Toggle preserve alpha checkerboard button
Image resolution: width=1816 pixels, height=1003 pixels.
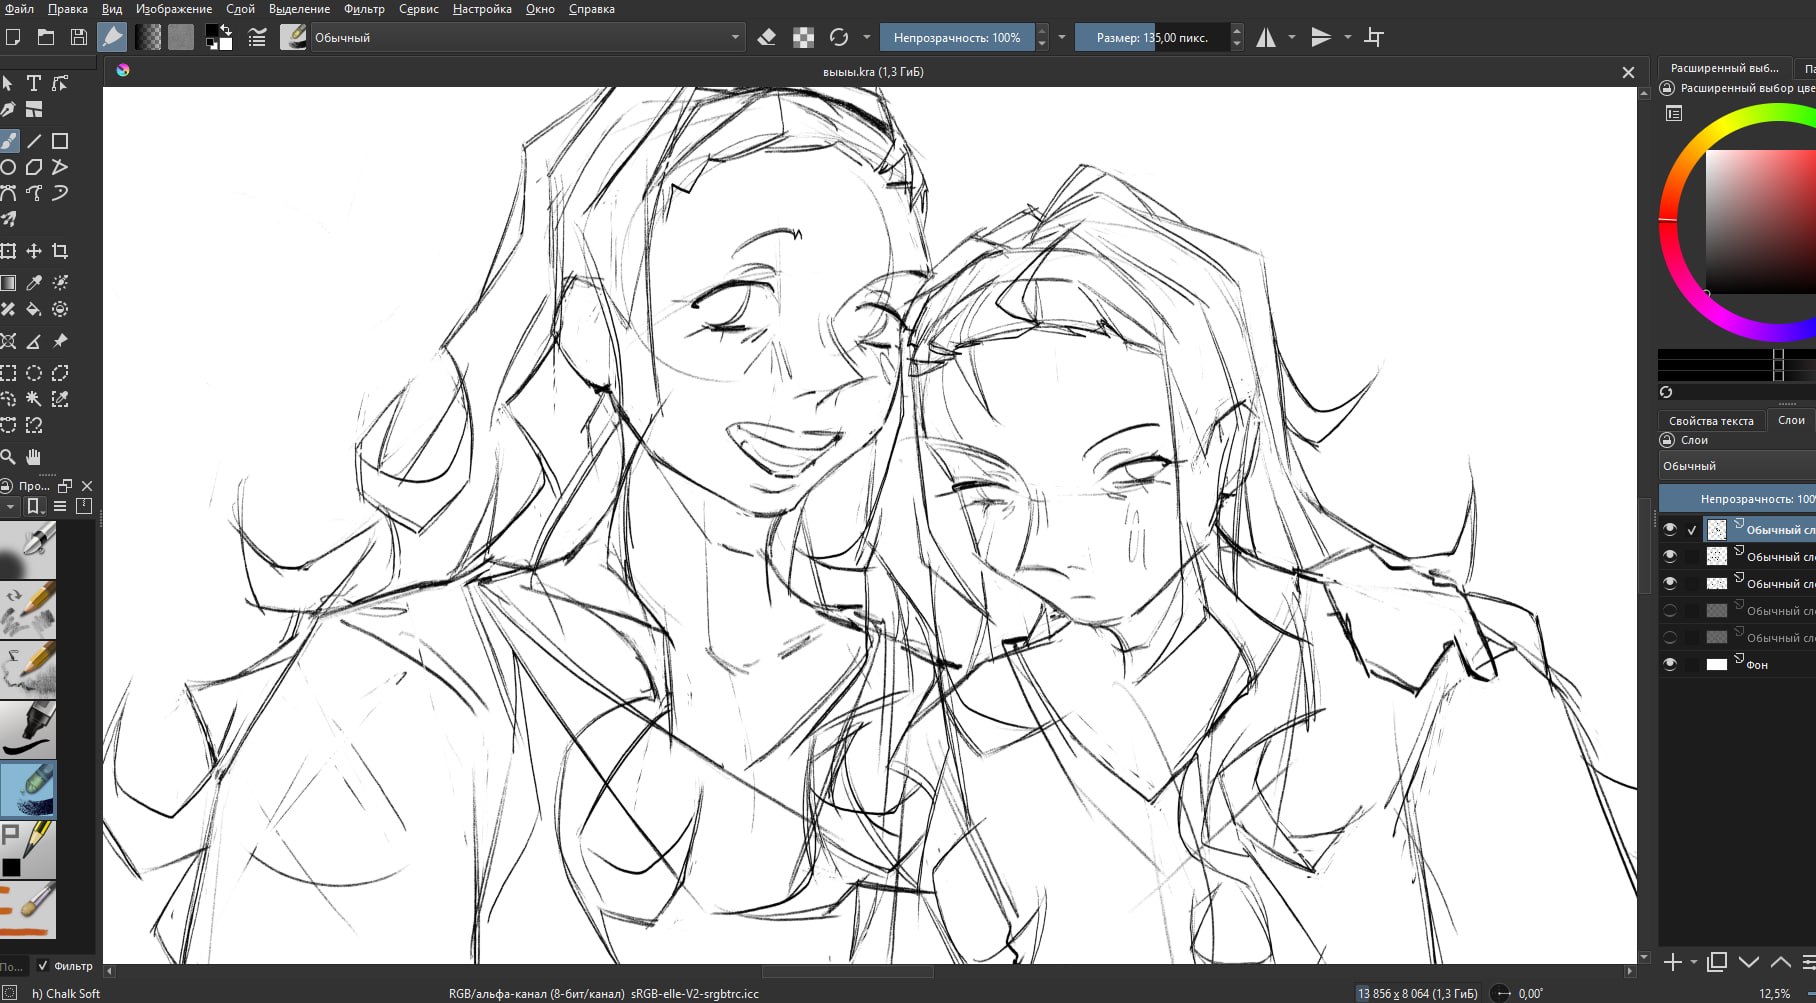click(x=803, y=37)
